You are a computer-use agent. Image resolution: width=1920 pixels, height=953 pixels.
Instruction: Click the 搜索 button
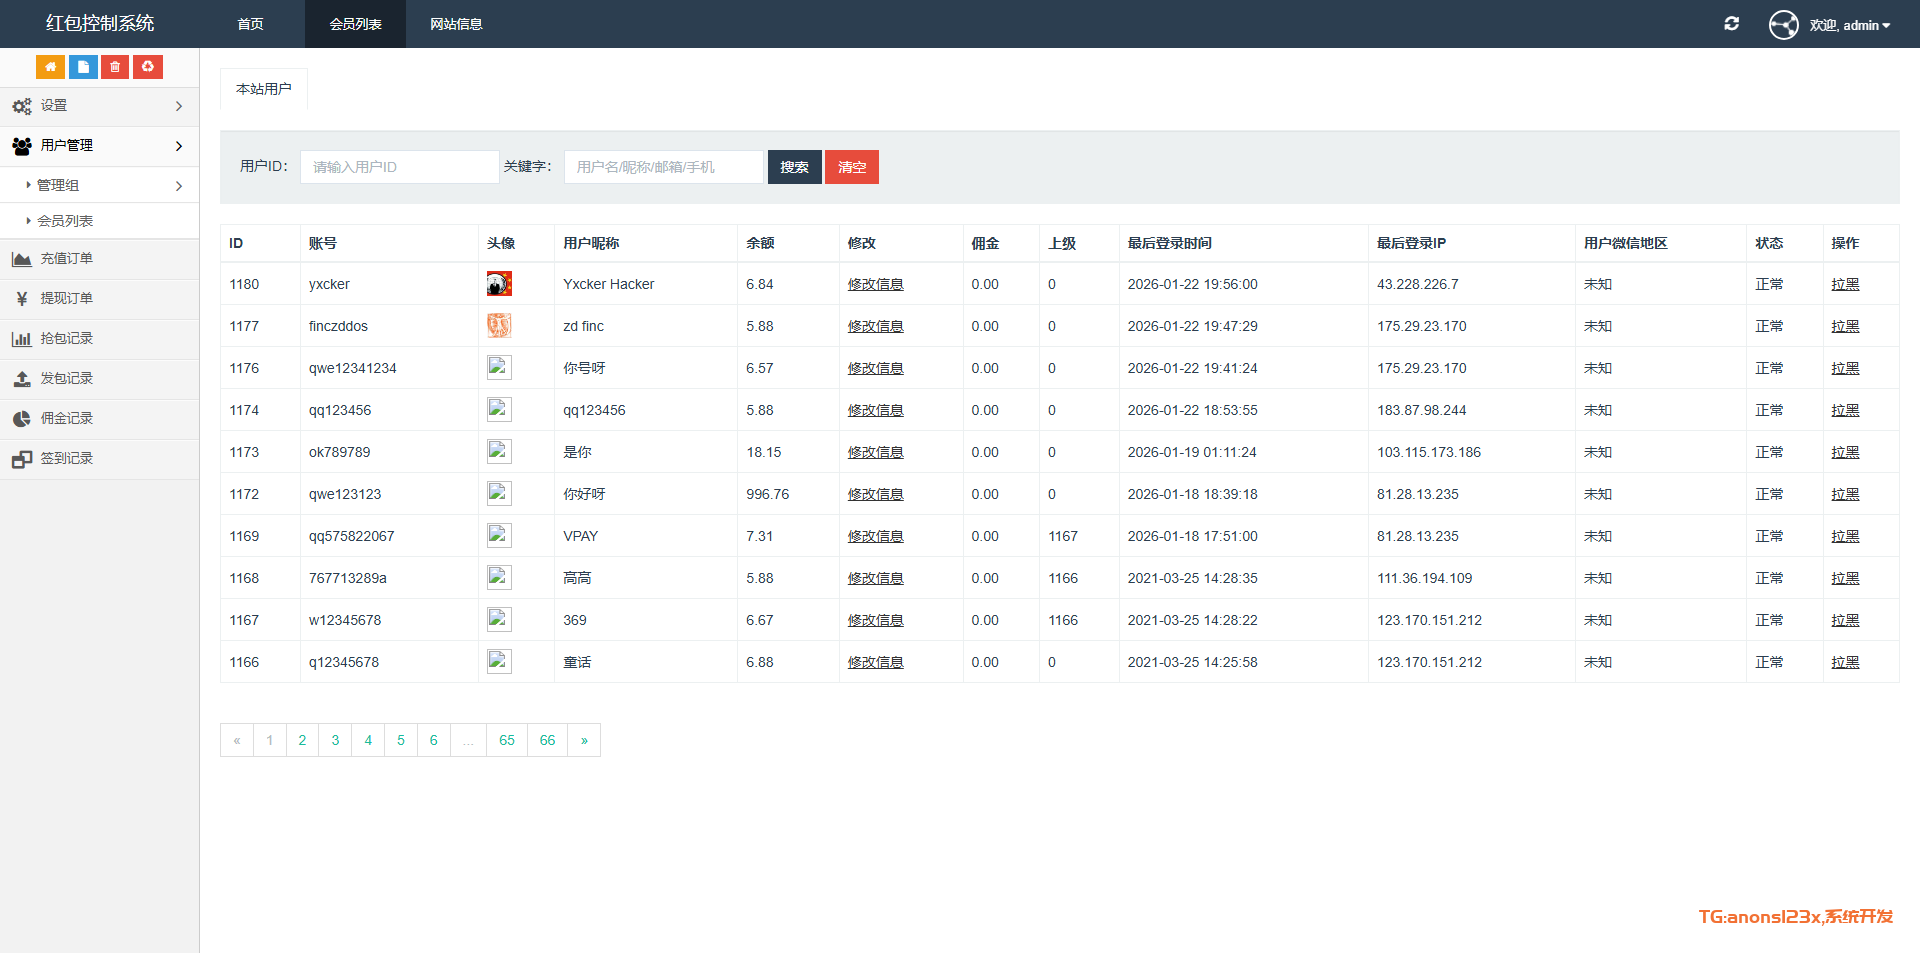[x=794, y=167]
